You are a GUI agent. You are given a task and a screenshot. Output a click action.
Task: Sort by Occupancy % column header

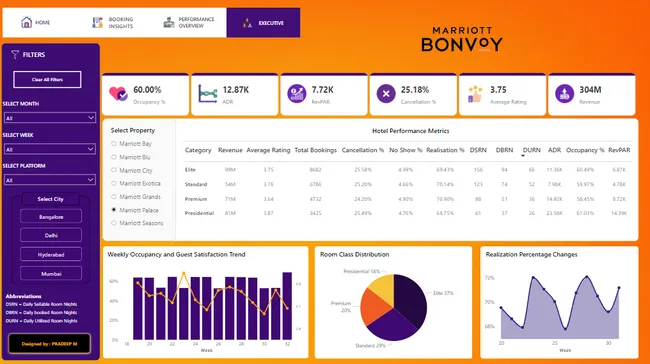[585, 150]
